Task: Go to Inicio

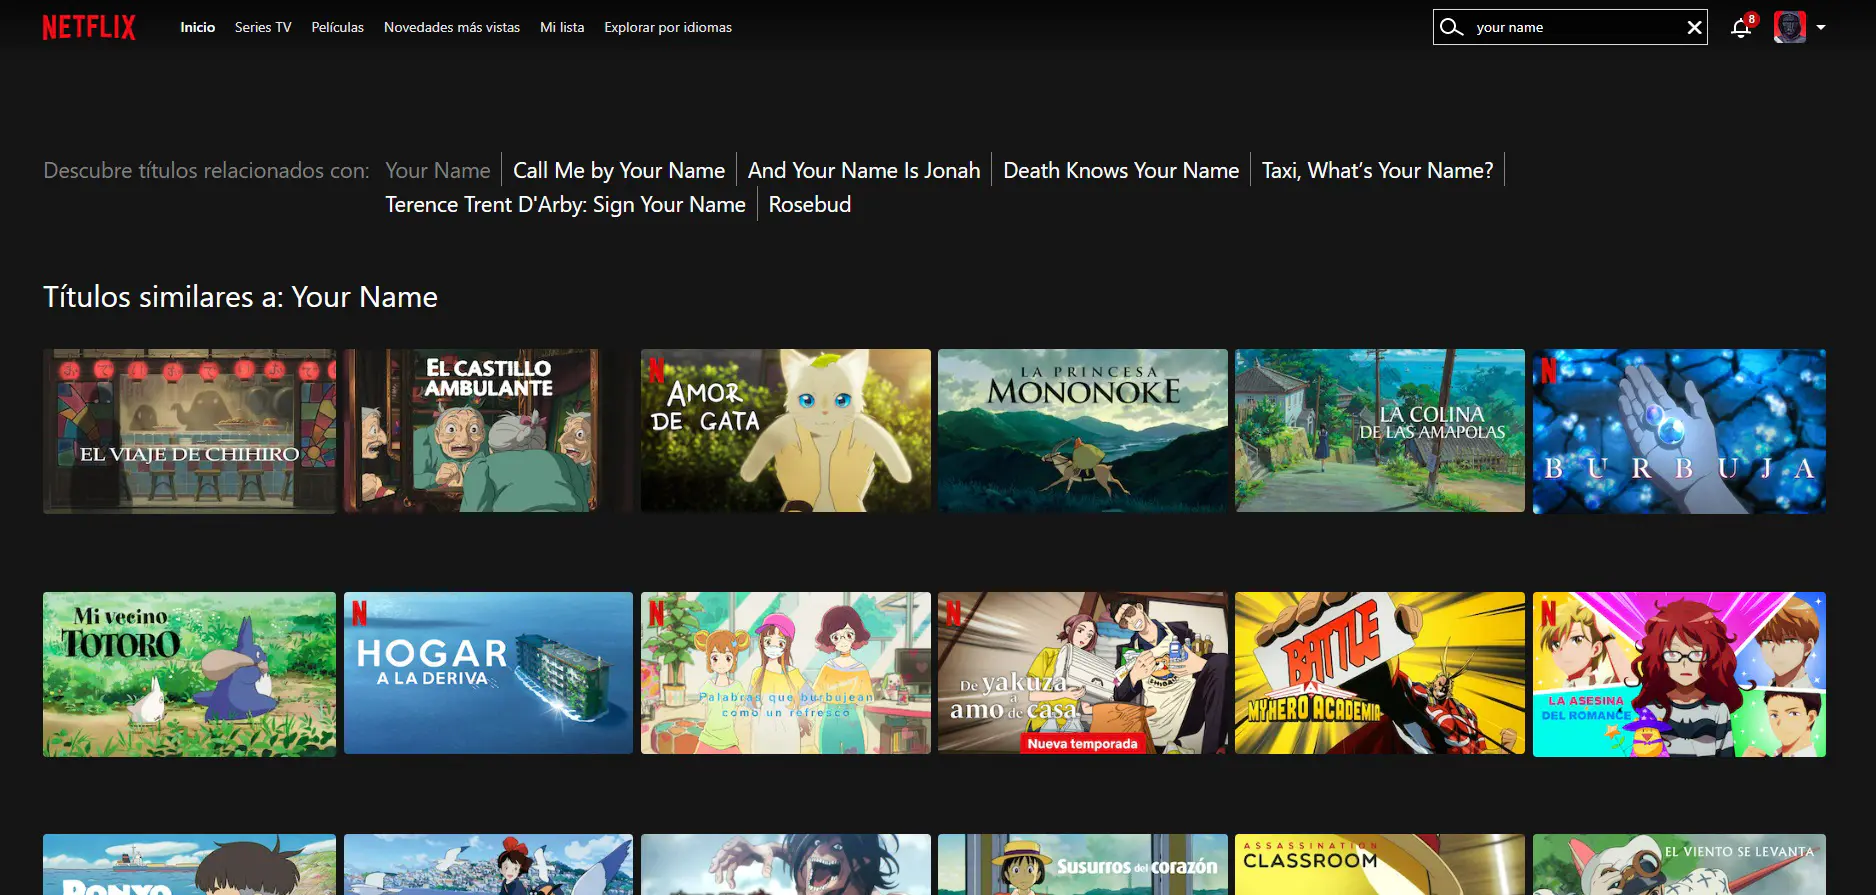Action: [198, 27]
